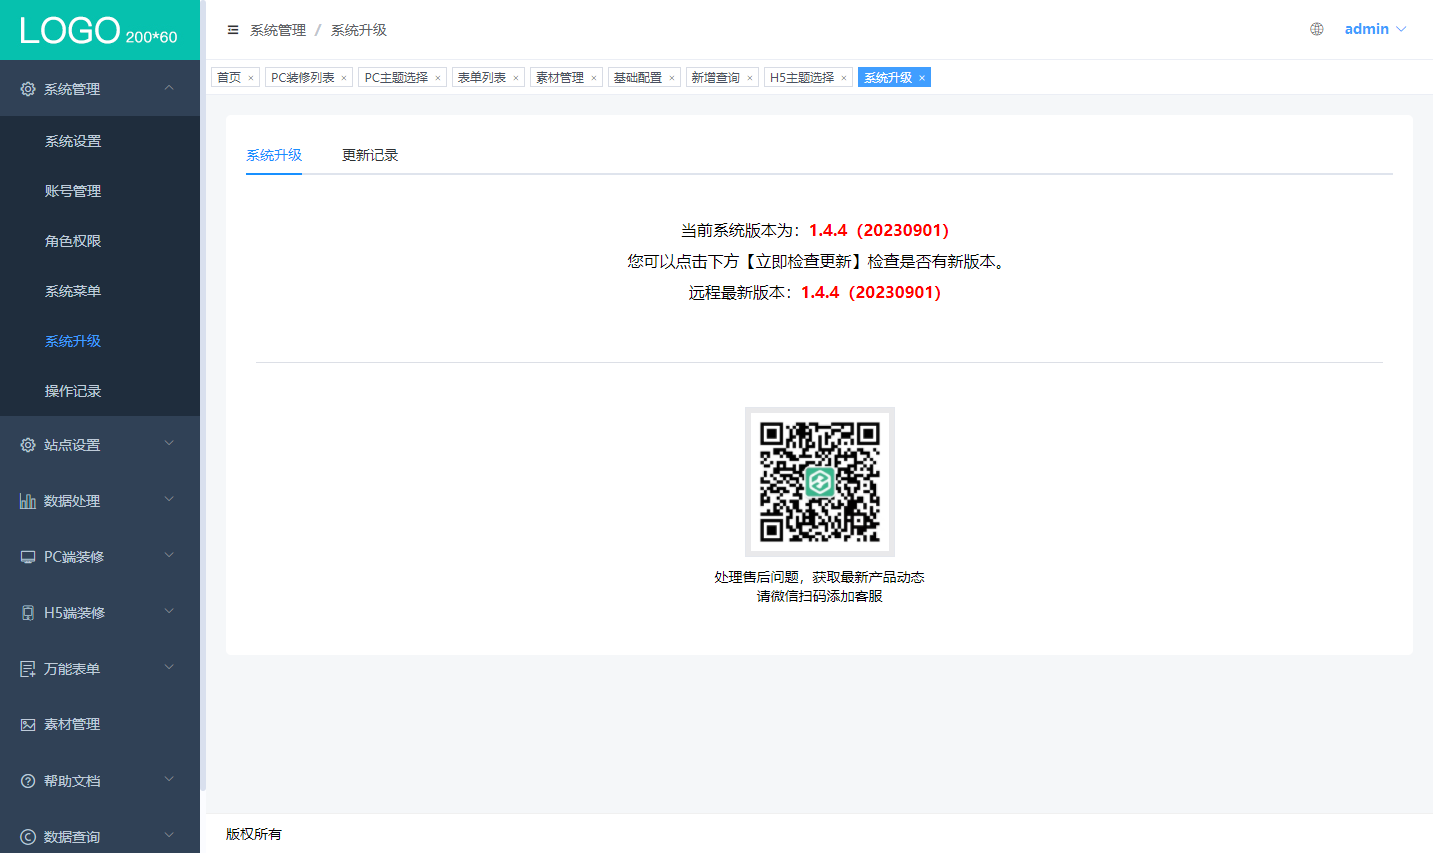This screenshot has width=1433, height=853.
Task: Click the LOGO 200*60 image
Action: (99, 30)
